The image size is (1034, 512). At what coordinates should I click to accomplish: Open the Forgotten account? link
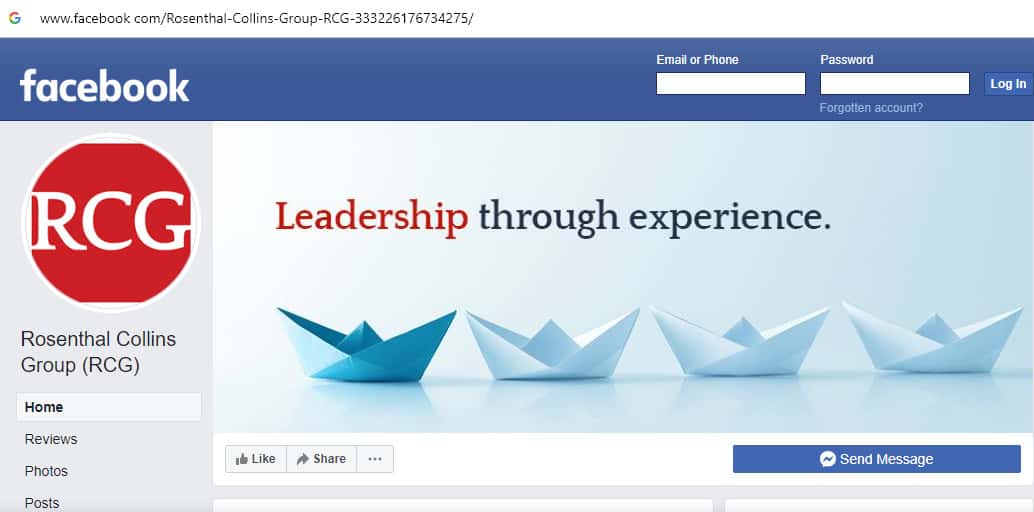point(871,108)
